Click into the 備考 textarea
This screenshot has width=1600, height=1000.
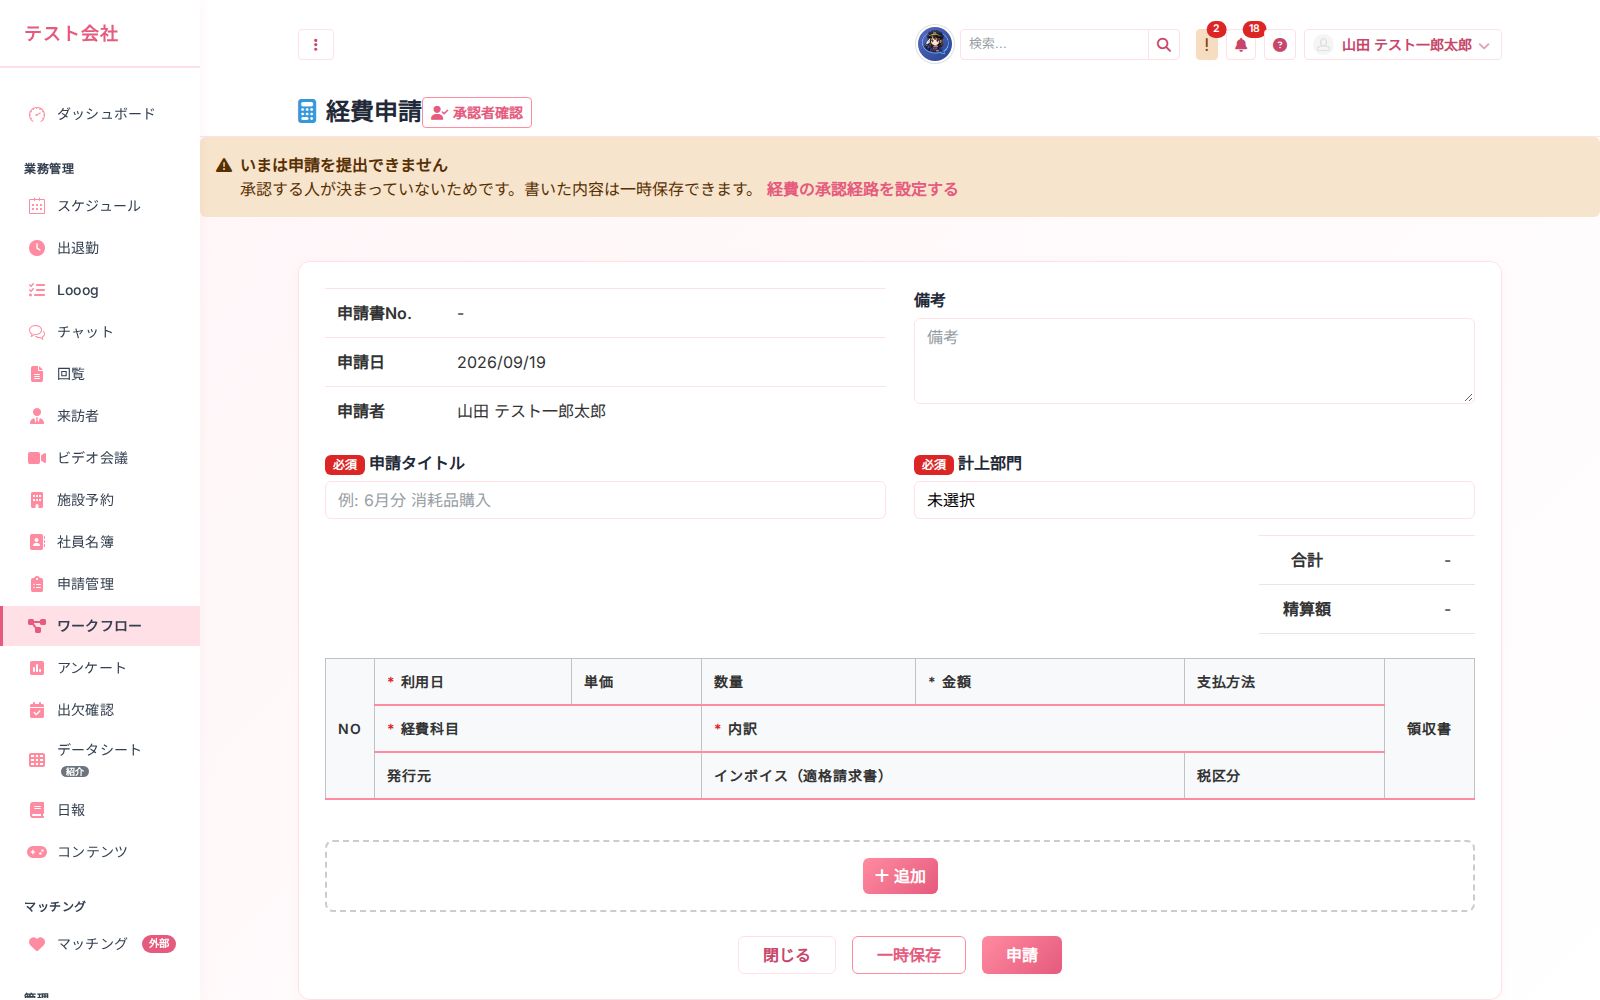[1194, 361]
